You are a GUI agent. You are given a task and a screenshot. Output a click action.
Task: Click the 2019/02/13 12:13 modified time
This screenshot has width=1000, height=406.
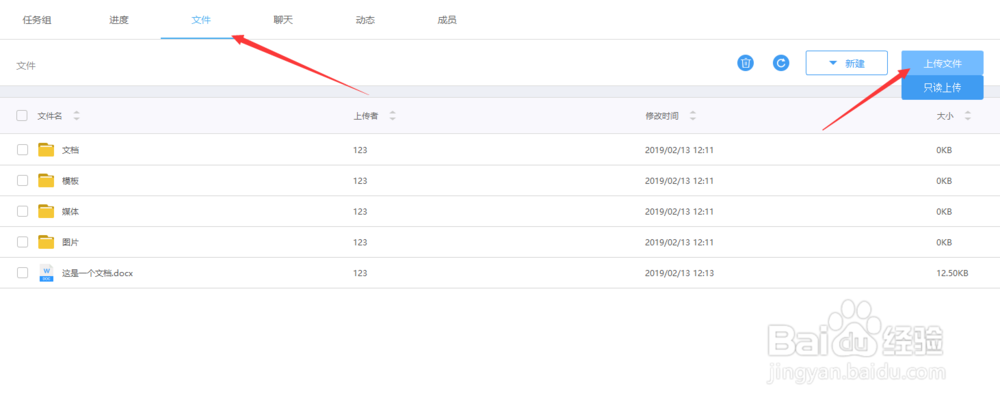679,273
